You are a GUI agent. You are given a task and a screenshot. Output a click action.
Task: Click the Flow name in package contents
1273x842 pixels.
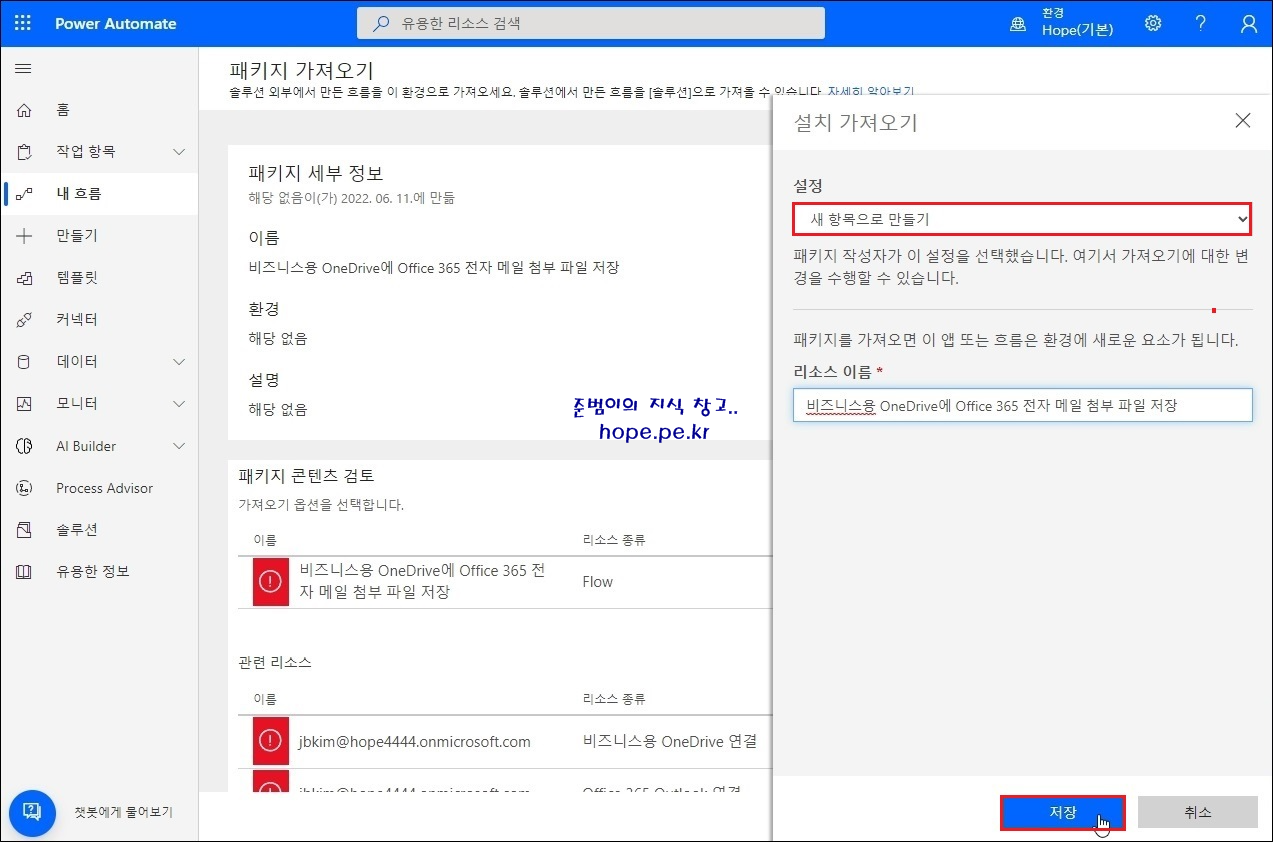coord(423,581)
